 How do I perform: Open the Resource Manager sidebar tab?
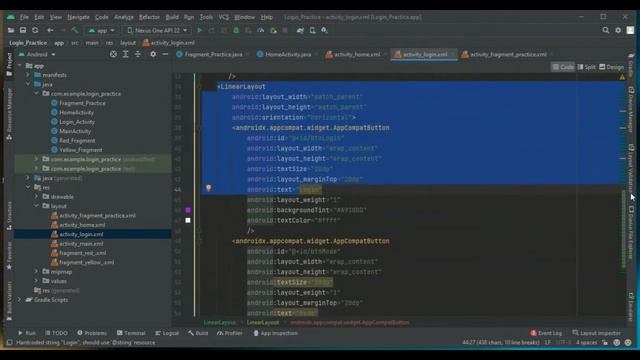(9, 114)
